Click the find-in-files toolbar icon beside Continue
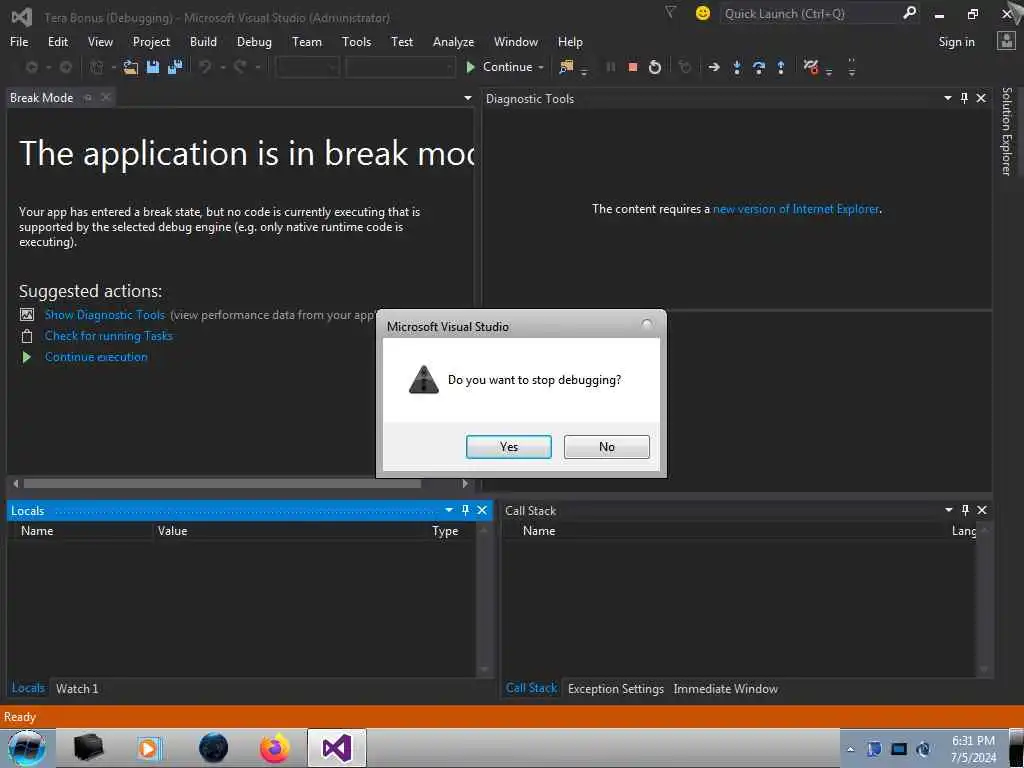The image size is (1024, 768). tap(566, 67)
